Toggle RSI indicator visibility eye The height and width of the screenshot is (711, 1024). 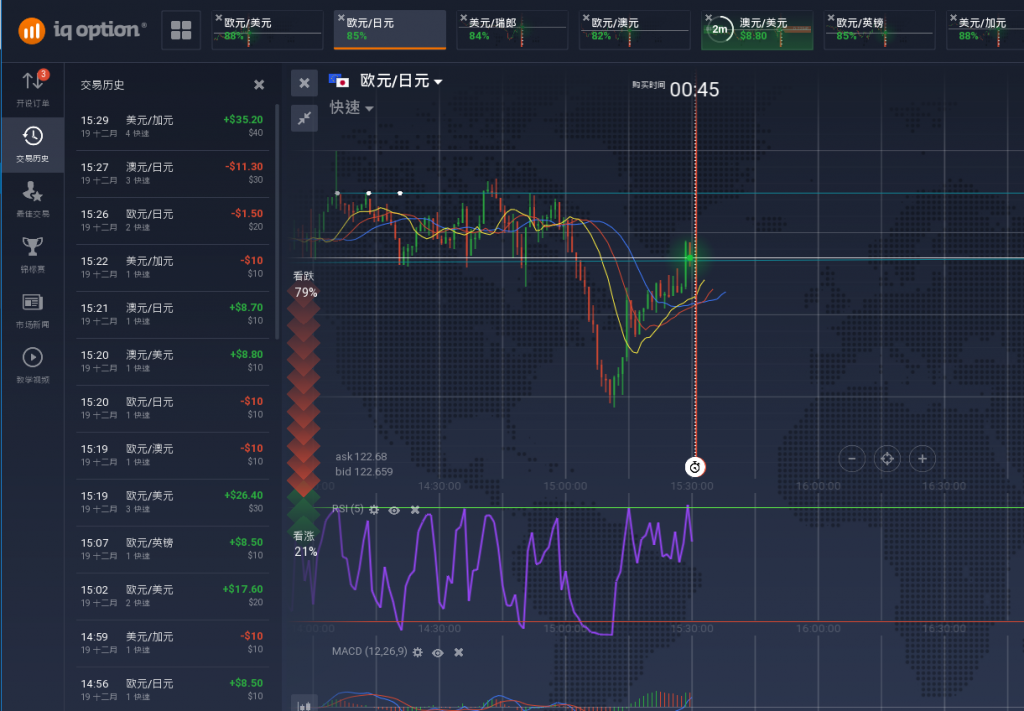point(394,510)
